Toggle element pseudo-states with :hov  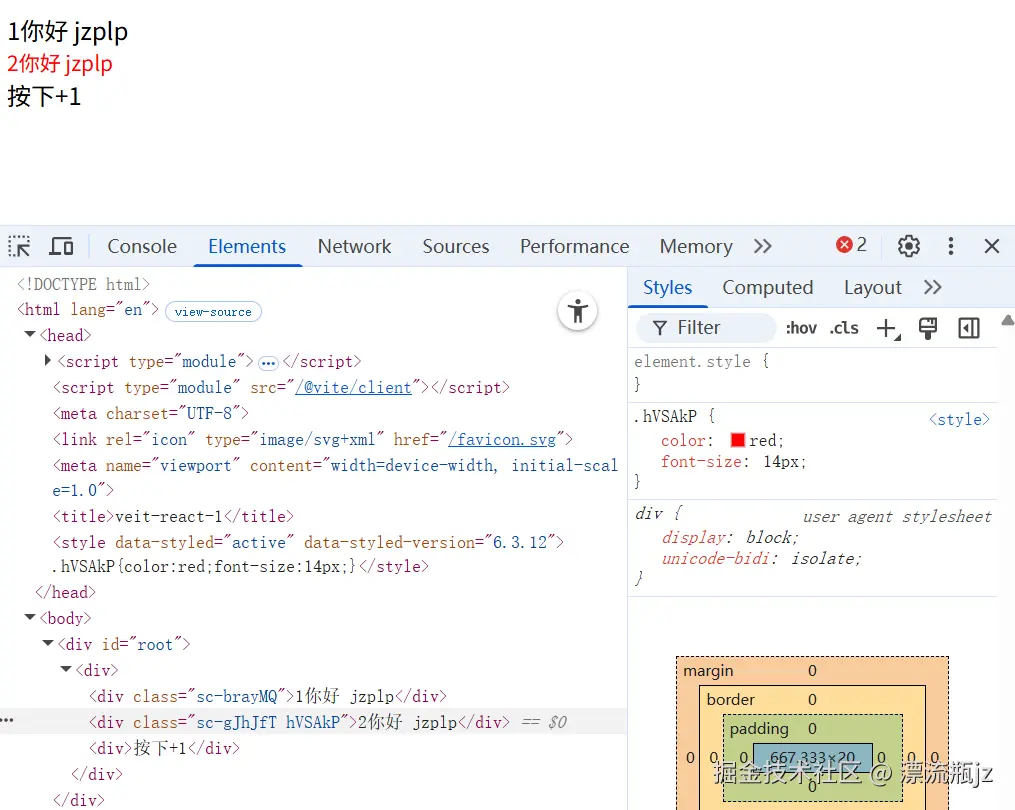point(800,328)
